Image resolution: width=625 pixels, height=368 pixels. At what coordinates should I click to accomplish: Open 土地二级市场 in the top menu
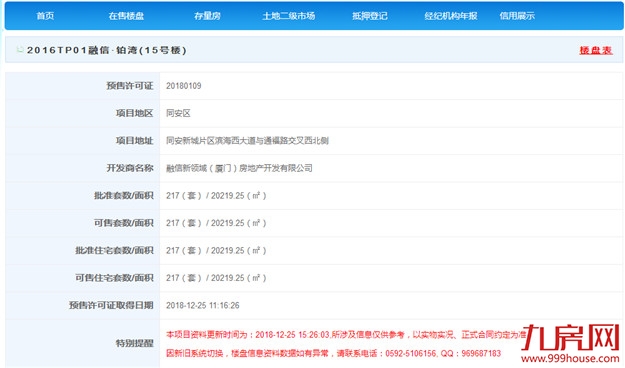(289, 16)
